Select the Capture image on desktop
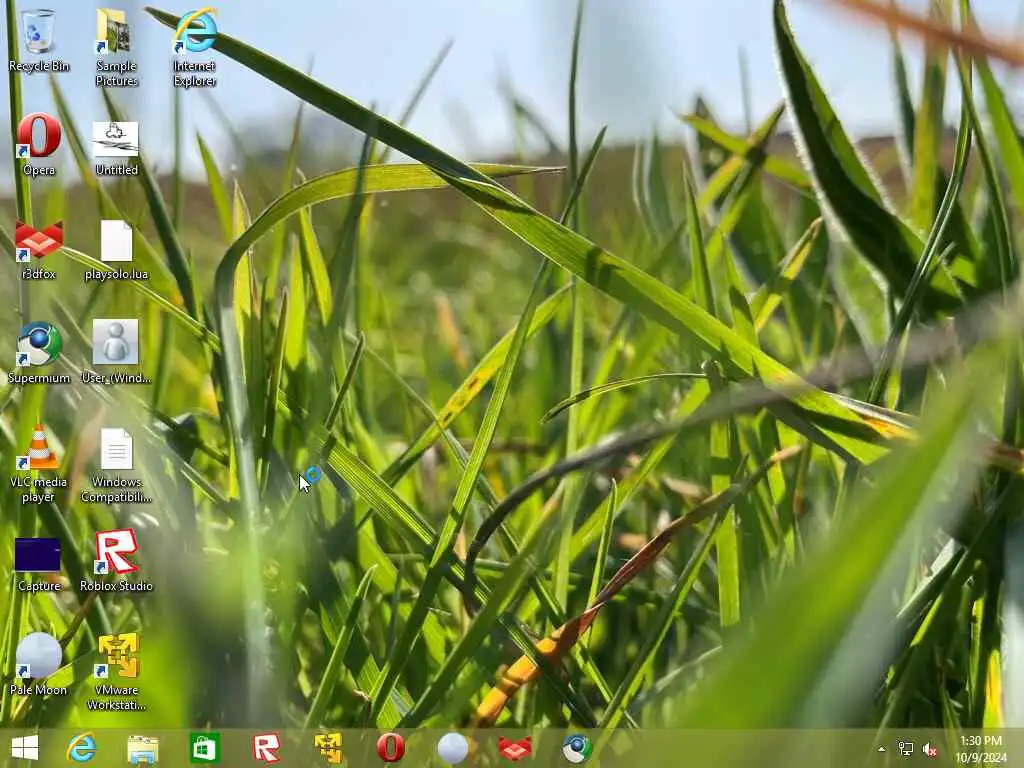This screenshot has width=1024, height=768. click(39, 565)
